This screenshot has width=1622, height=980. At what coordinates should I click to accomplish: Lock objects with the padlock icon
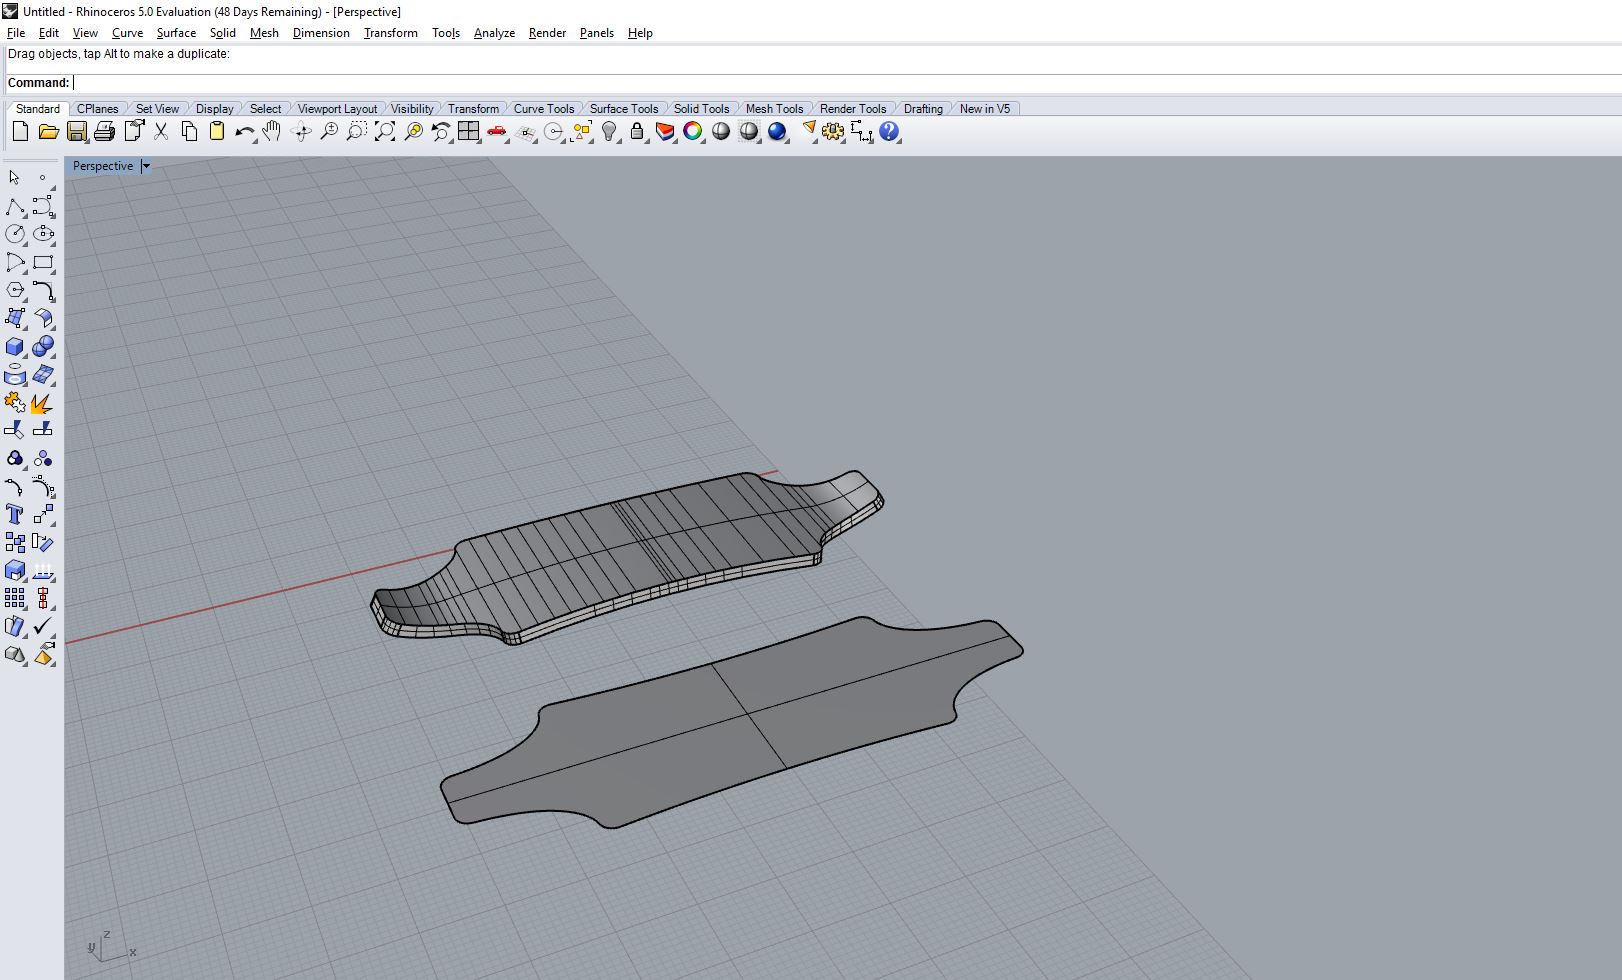[x=637, y=131]
